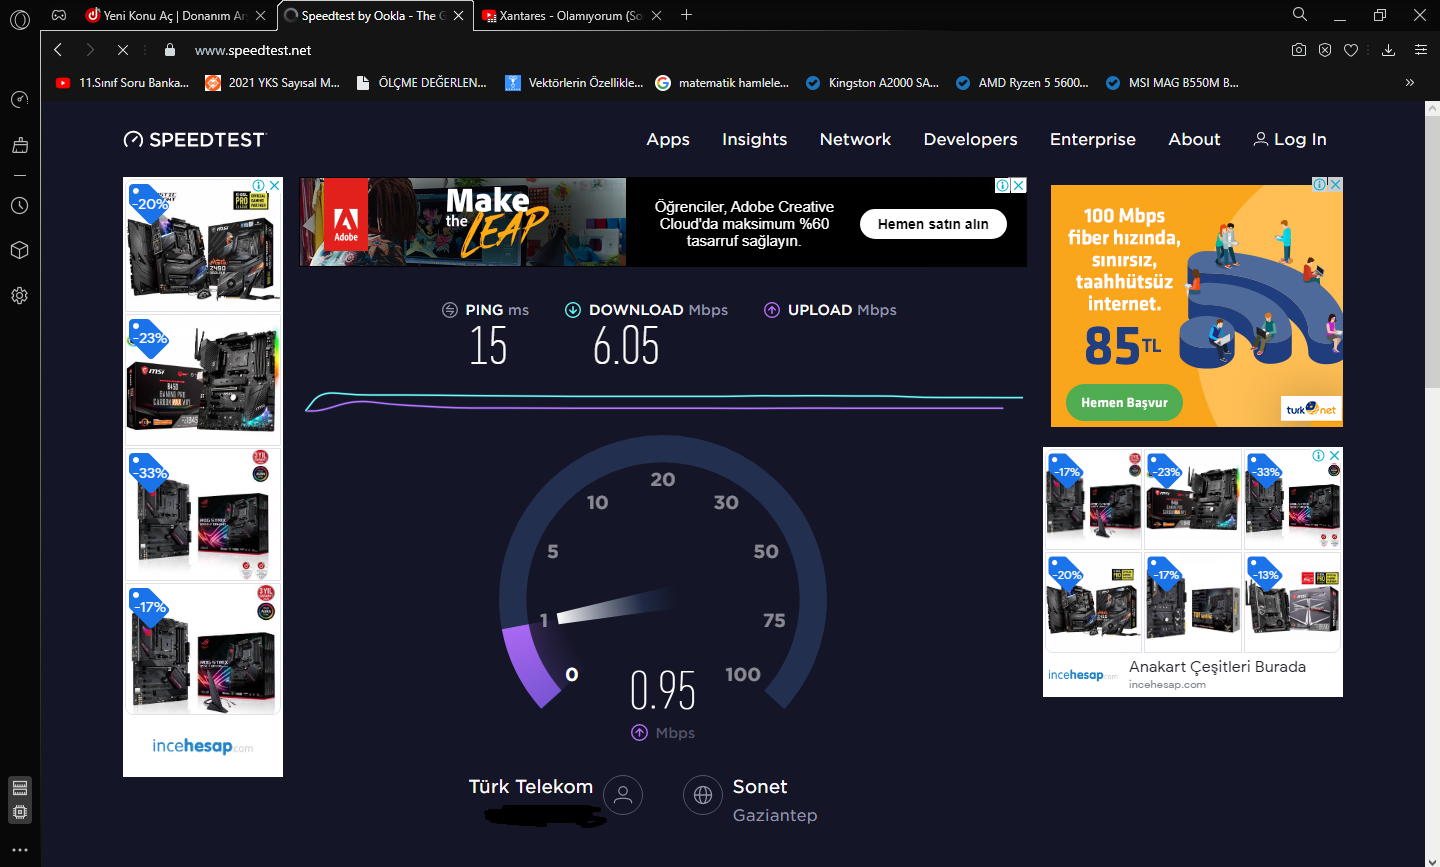Open a new tab with plus button
1440x867 pixels.
[686, 15]
